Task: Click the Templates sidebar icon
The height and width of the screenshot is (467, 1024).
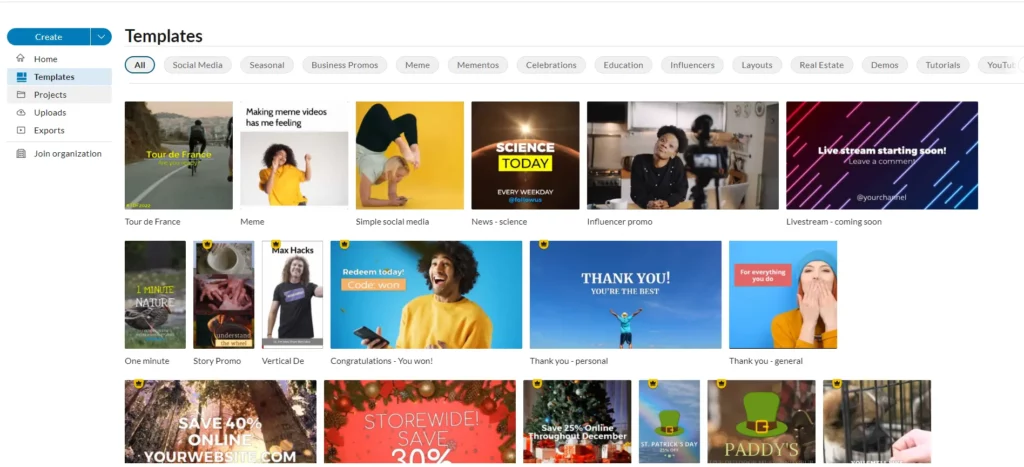Action: point(21,76)
